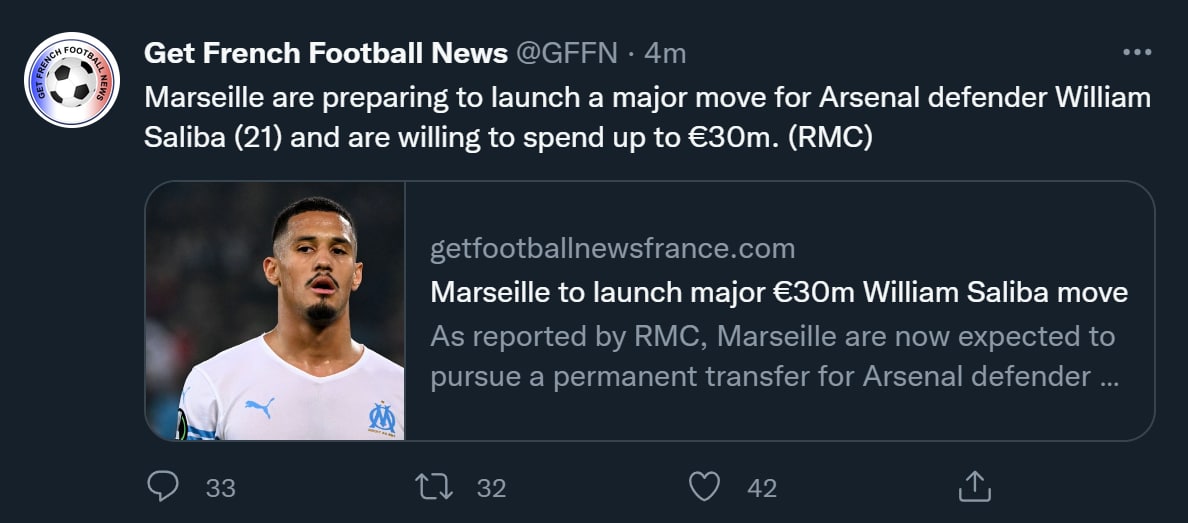This screenshot has width=1188, height=523.
Task: Click the Marseille crest on the white jersey
Action: click(382, 416)
